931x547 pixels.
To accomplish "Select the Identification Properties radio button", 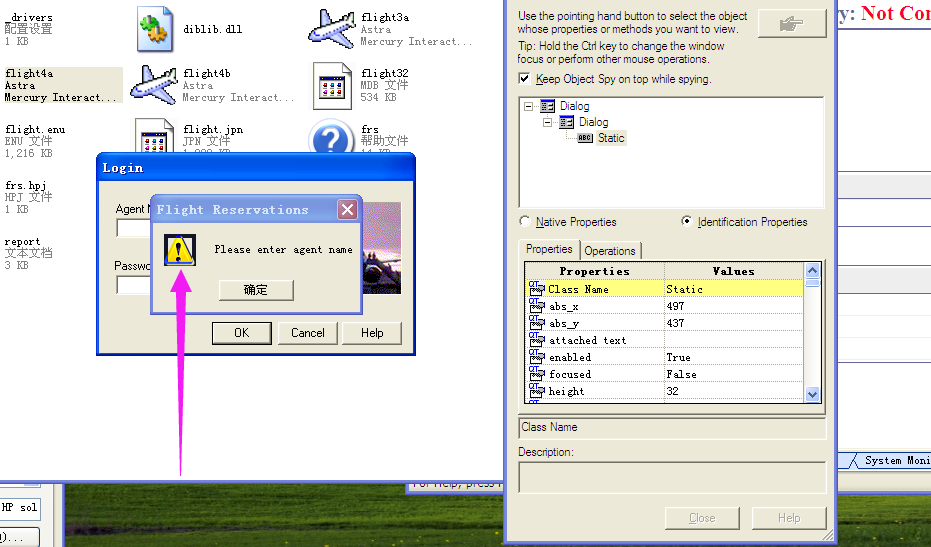I will point(686,221).
